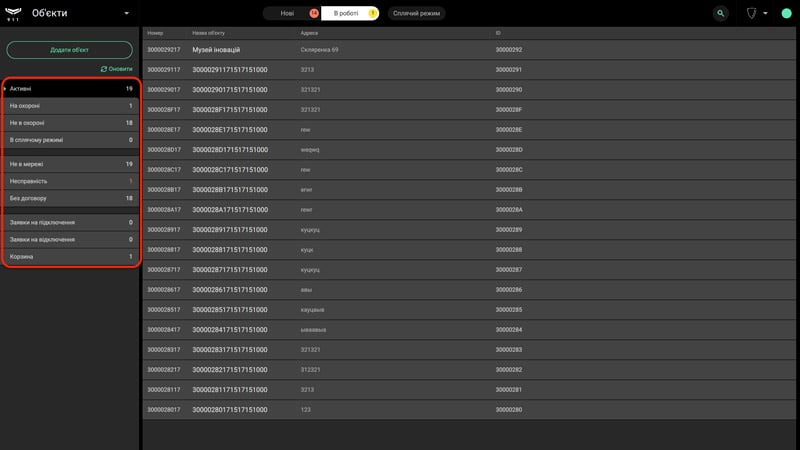Switch to the В роботі tab
This screenshot has height=450, width=800.
(350, 13)
